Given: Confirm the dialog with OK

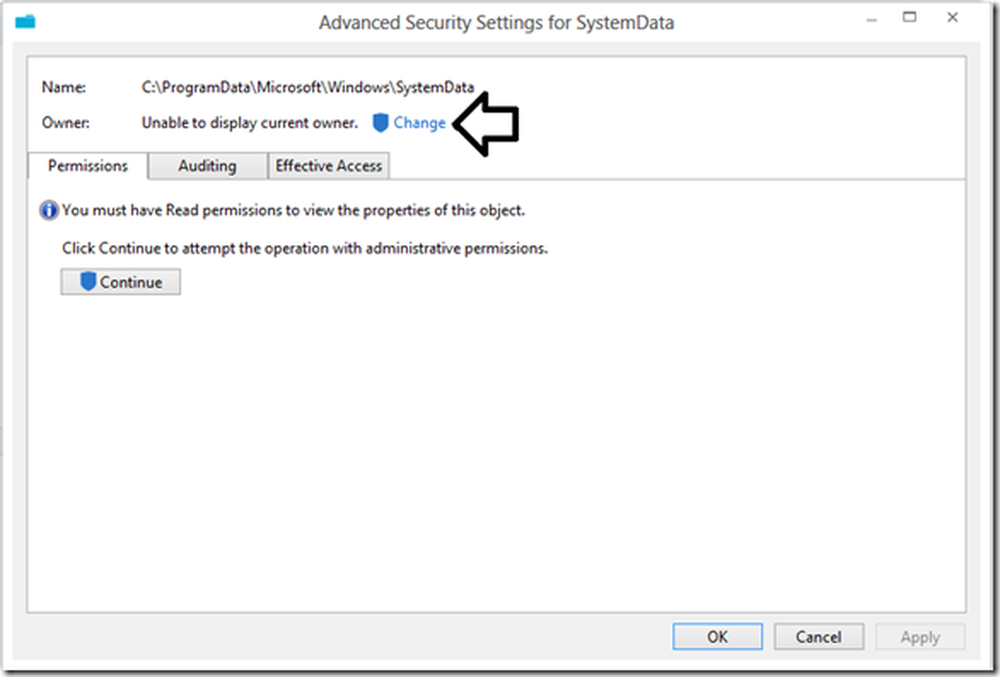Looking at the screenshot, I should [717, 637].
